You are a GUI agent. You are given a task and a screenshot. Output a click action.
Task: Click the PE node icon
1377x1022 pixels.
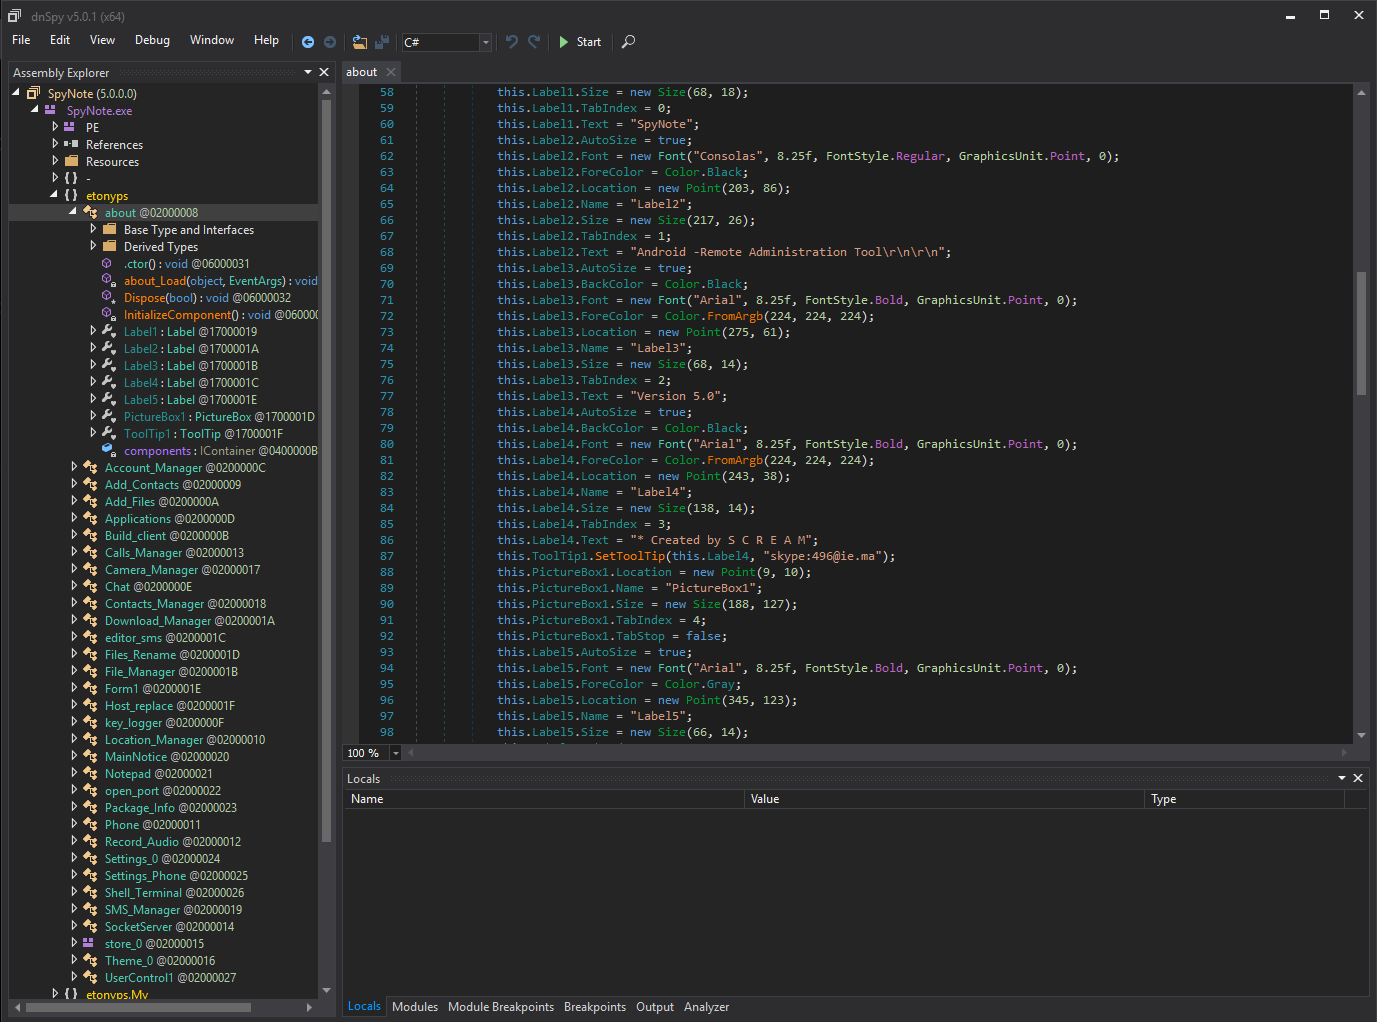(x=69, y=127)
